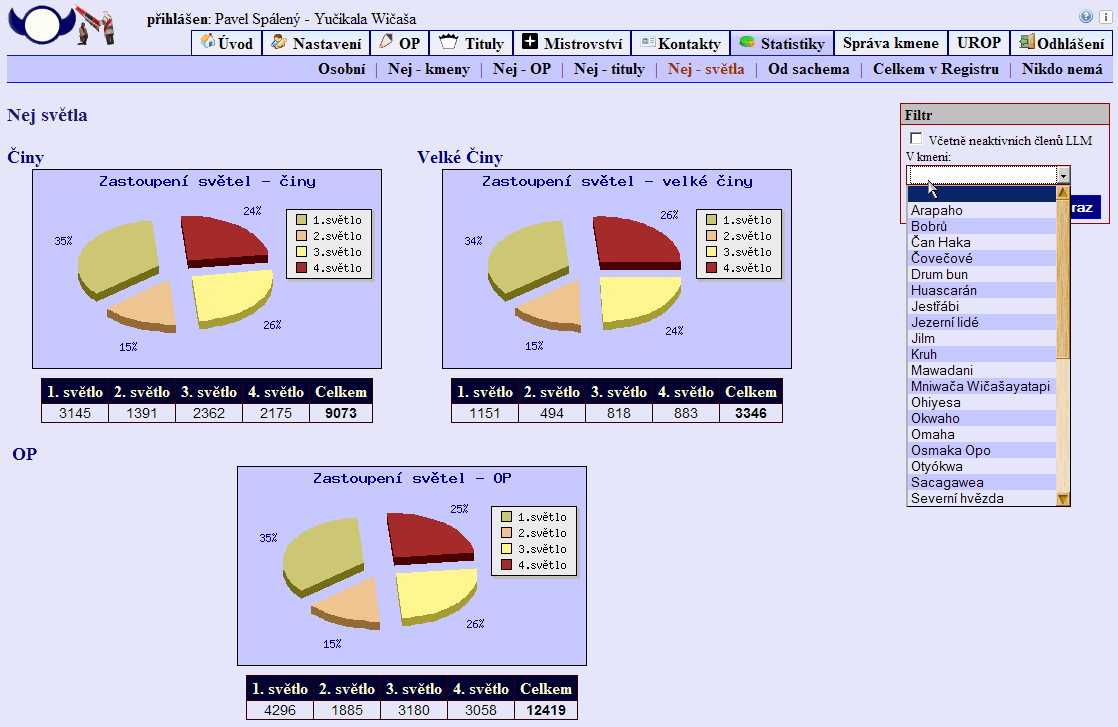
Task: Toggle 'Včetně neaktivních členů LLM' checkbox
Action: coord(916,139)
